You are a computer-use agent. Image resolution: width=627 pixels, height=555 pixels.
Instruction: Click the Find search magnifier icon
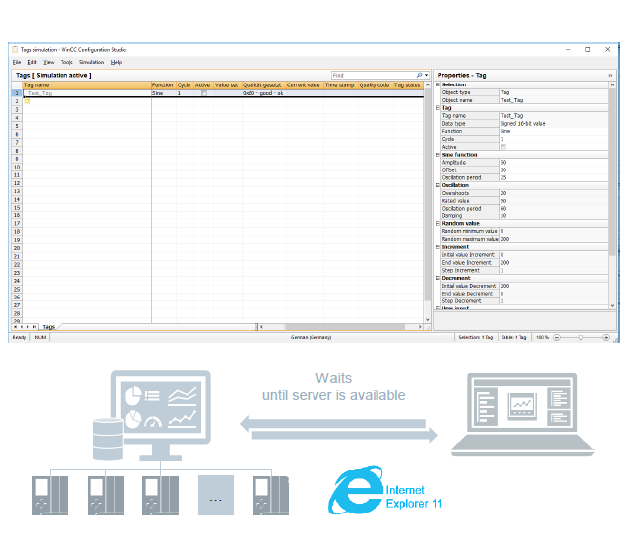click(422, 75)
